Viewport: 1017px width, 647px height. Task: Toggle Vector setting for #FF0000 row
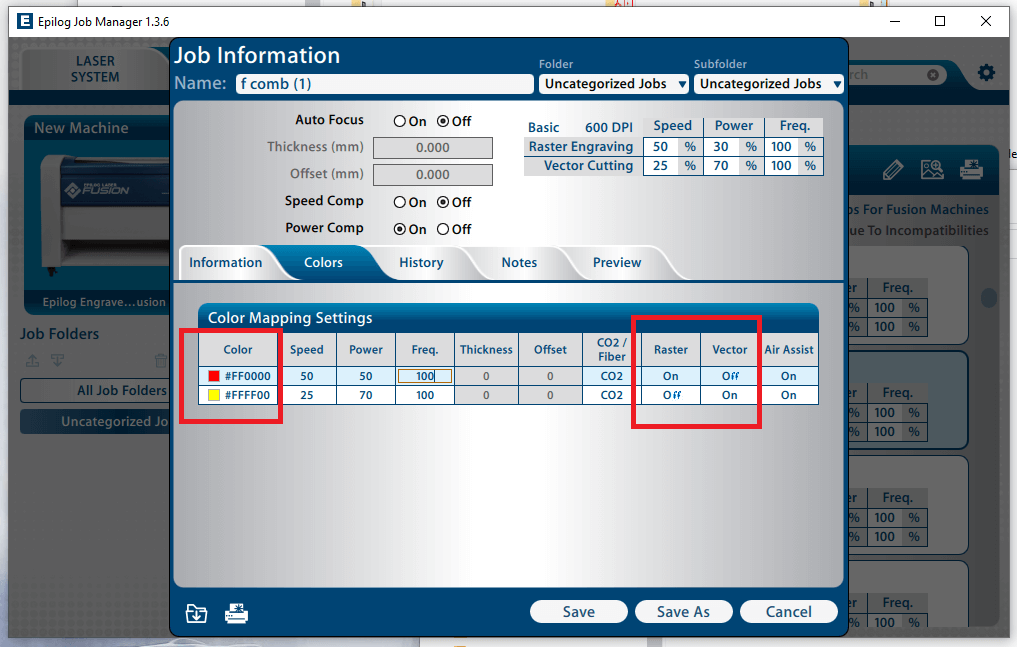(730, 376)
